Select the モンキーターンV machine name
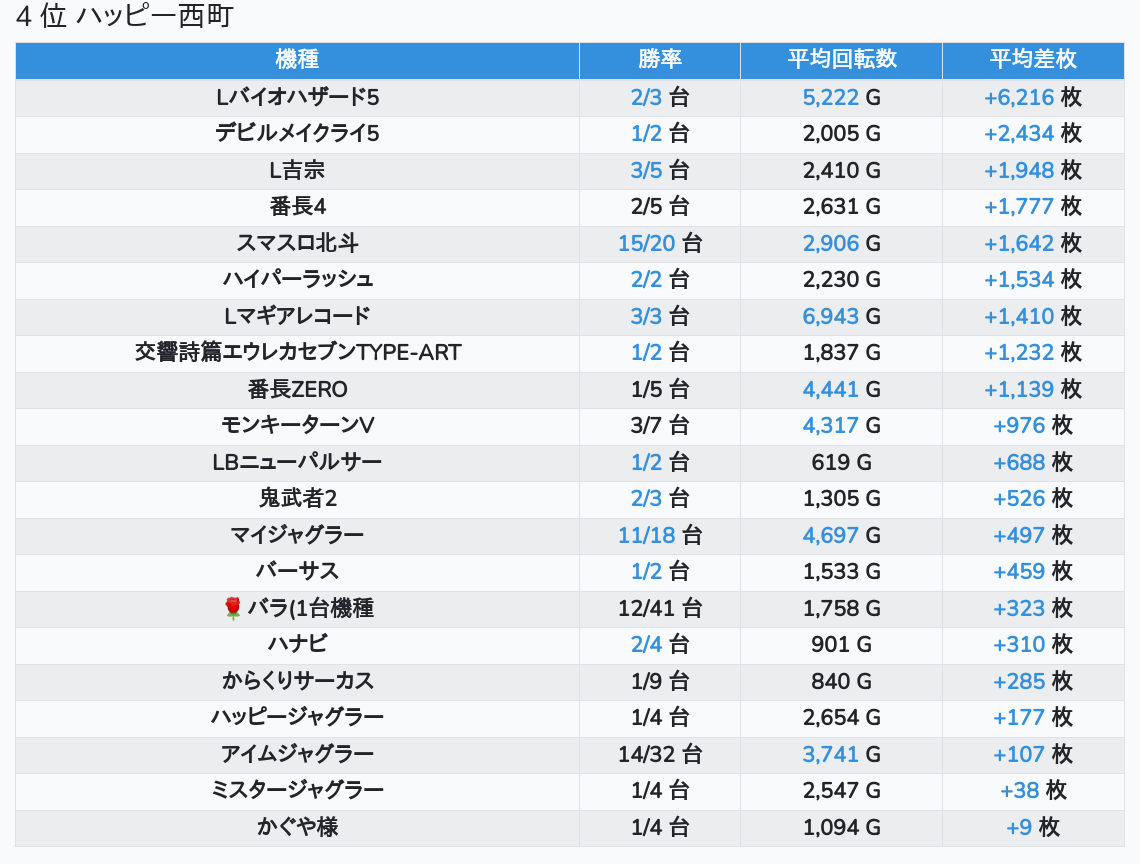 297,425
